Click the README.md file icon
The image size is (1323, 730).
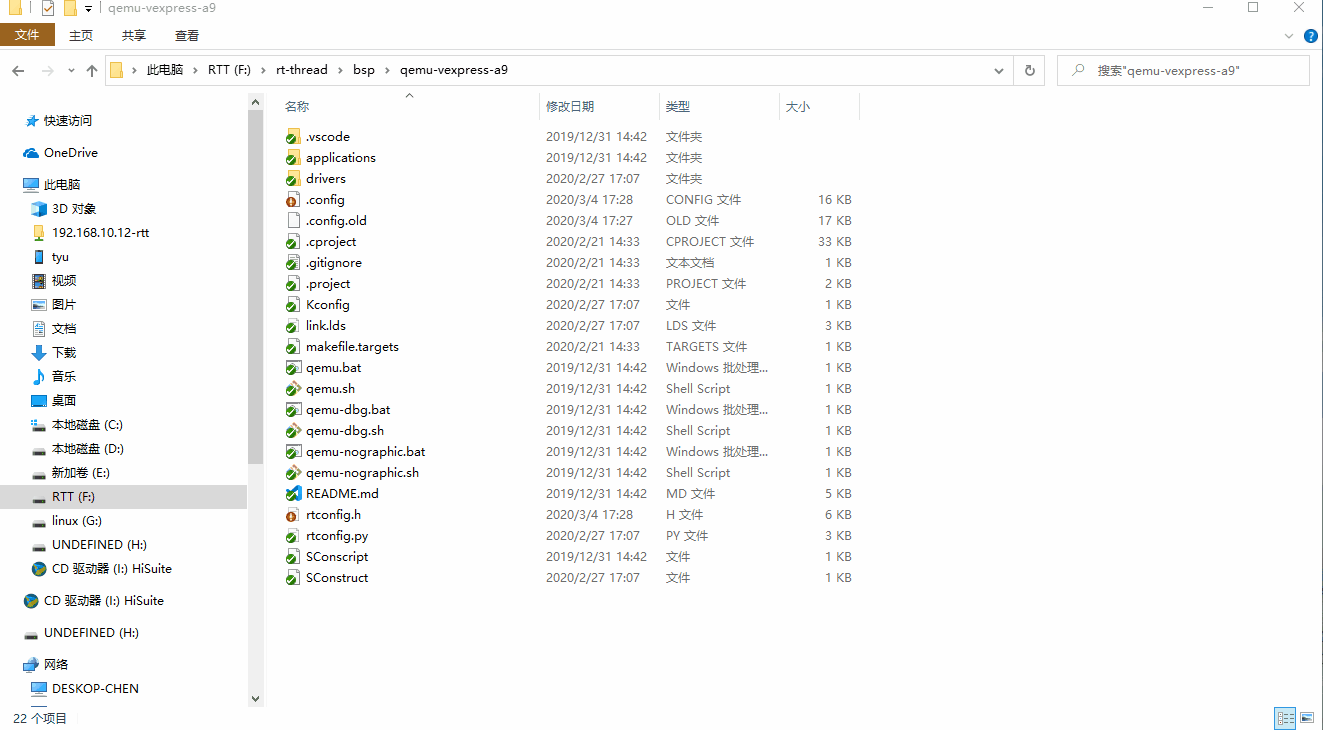click(293, 494)
